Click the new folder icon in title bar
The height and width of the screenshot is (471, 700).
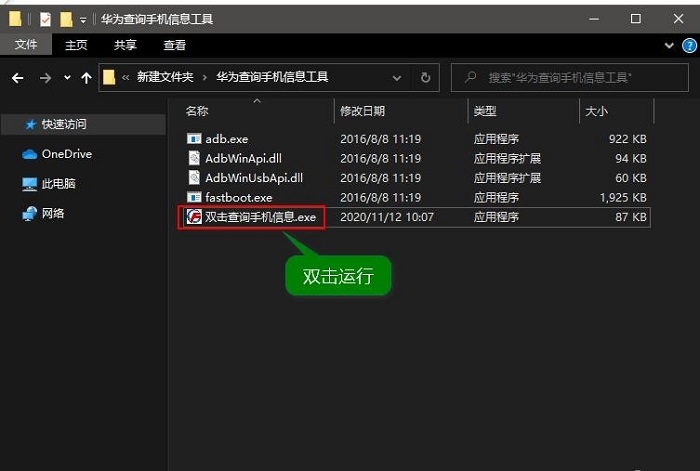coord(66,19)
